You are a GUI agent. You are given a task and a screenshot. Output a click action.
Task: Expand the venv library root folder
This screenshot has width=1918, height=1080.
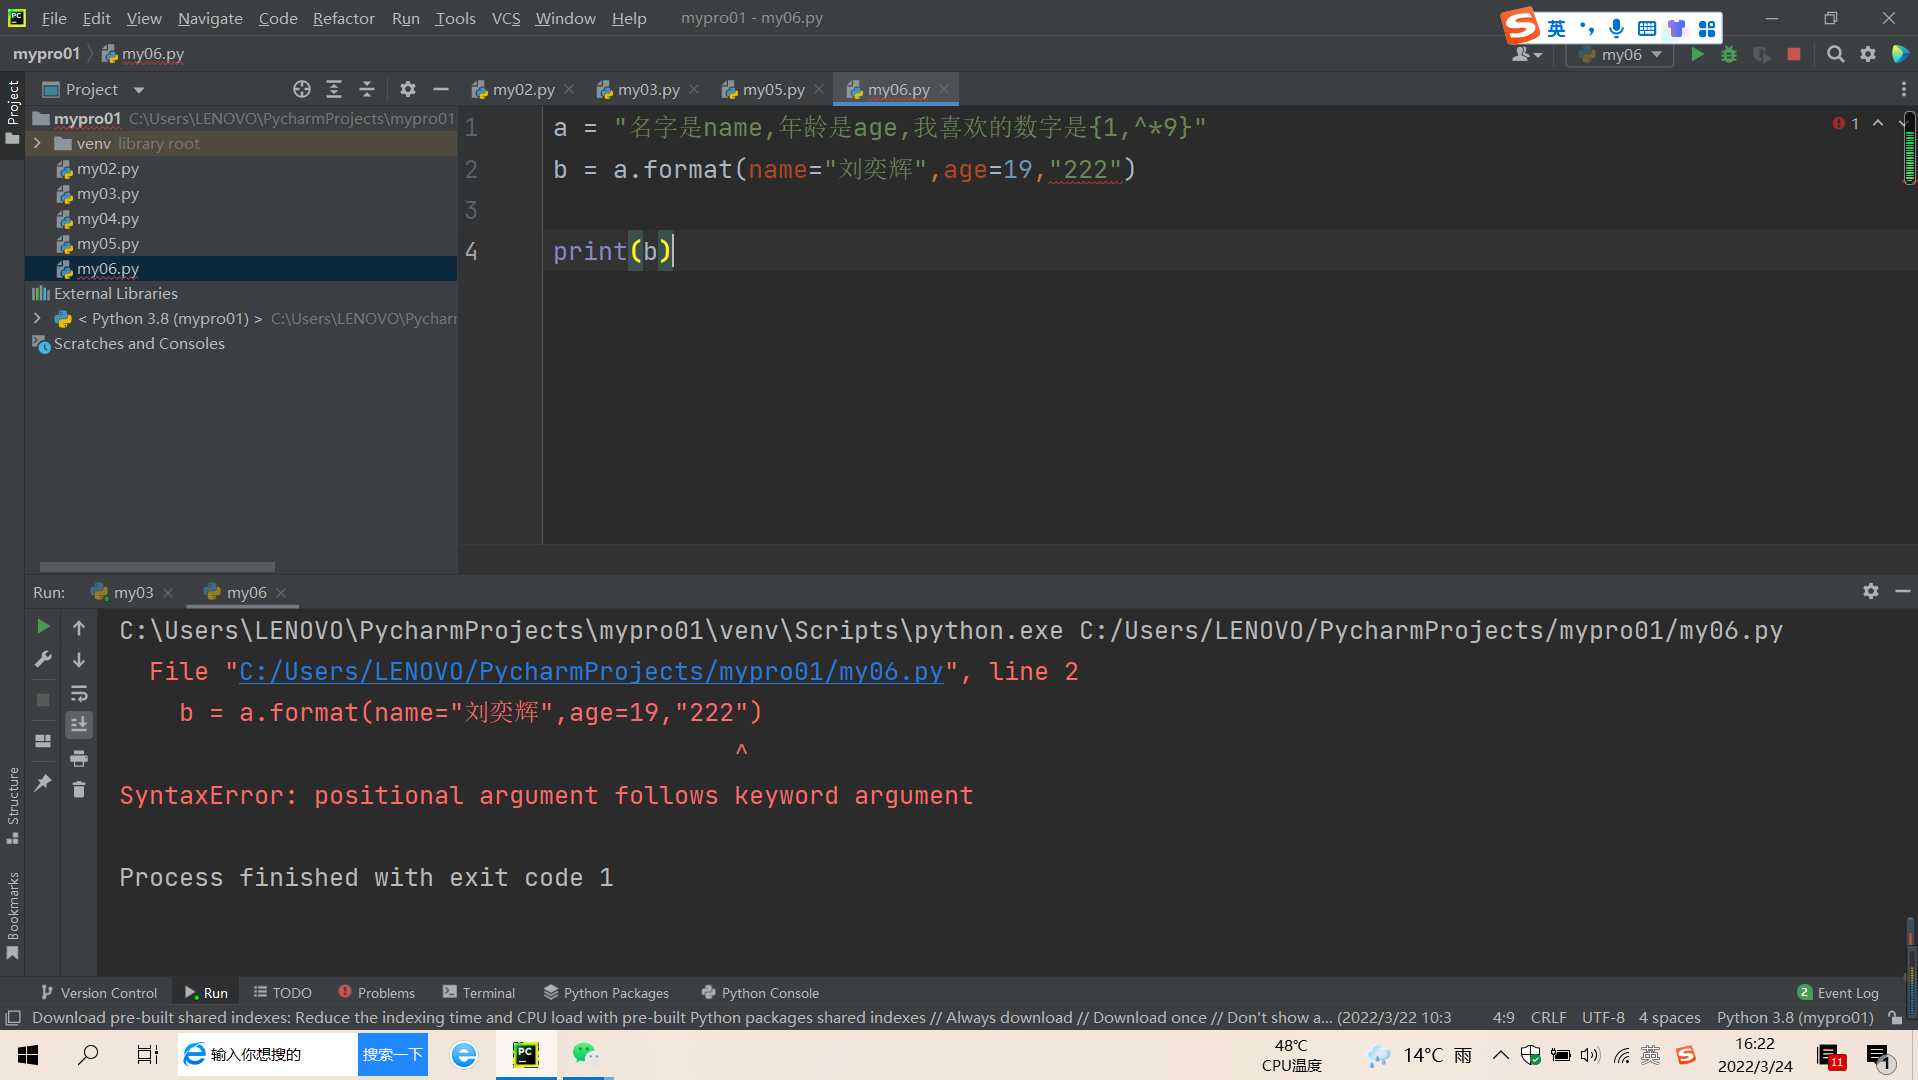38,143
